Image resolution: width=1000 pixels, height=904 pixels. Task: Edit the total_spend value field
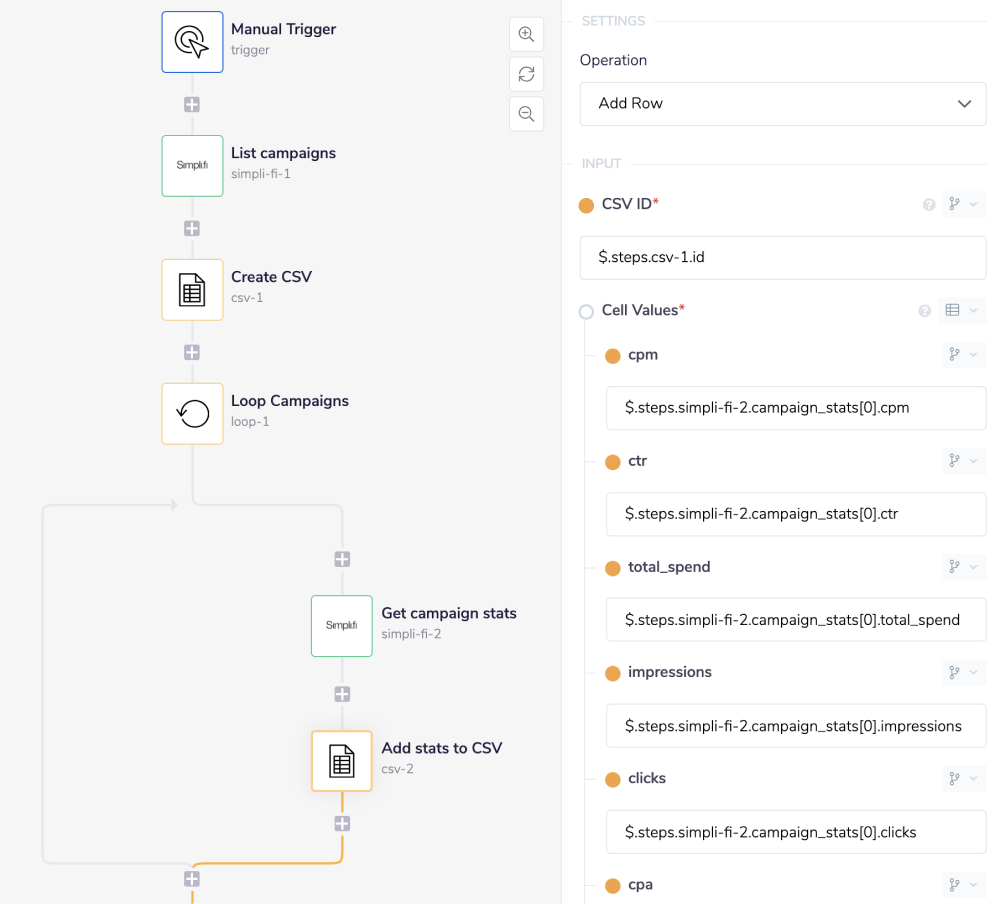click(x=796, y=620)
